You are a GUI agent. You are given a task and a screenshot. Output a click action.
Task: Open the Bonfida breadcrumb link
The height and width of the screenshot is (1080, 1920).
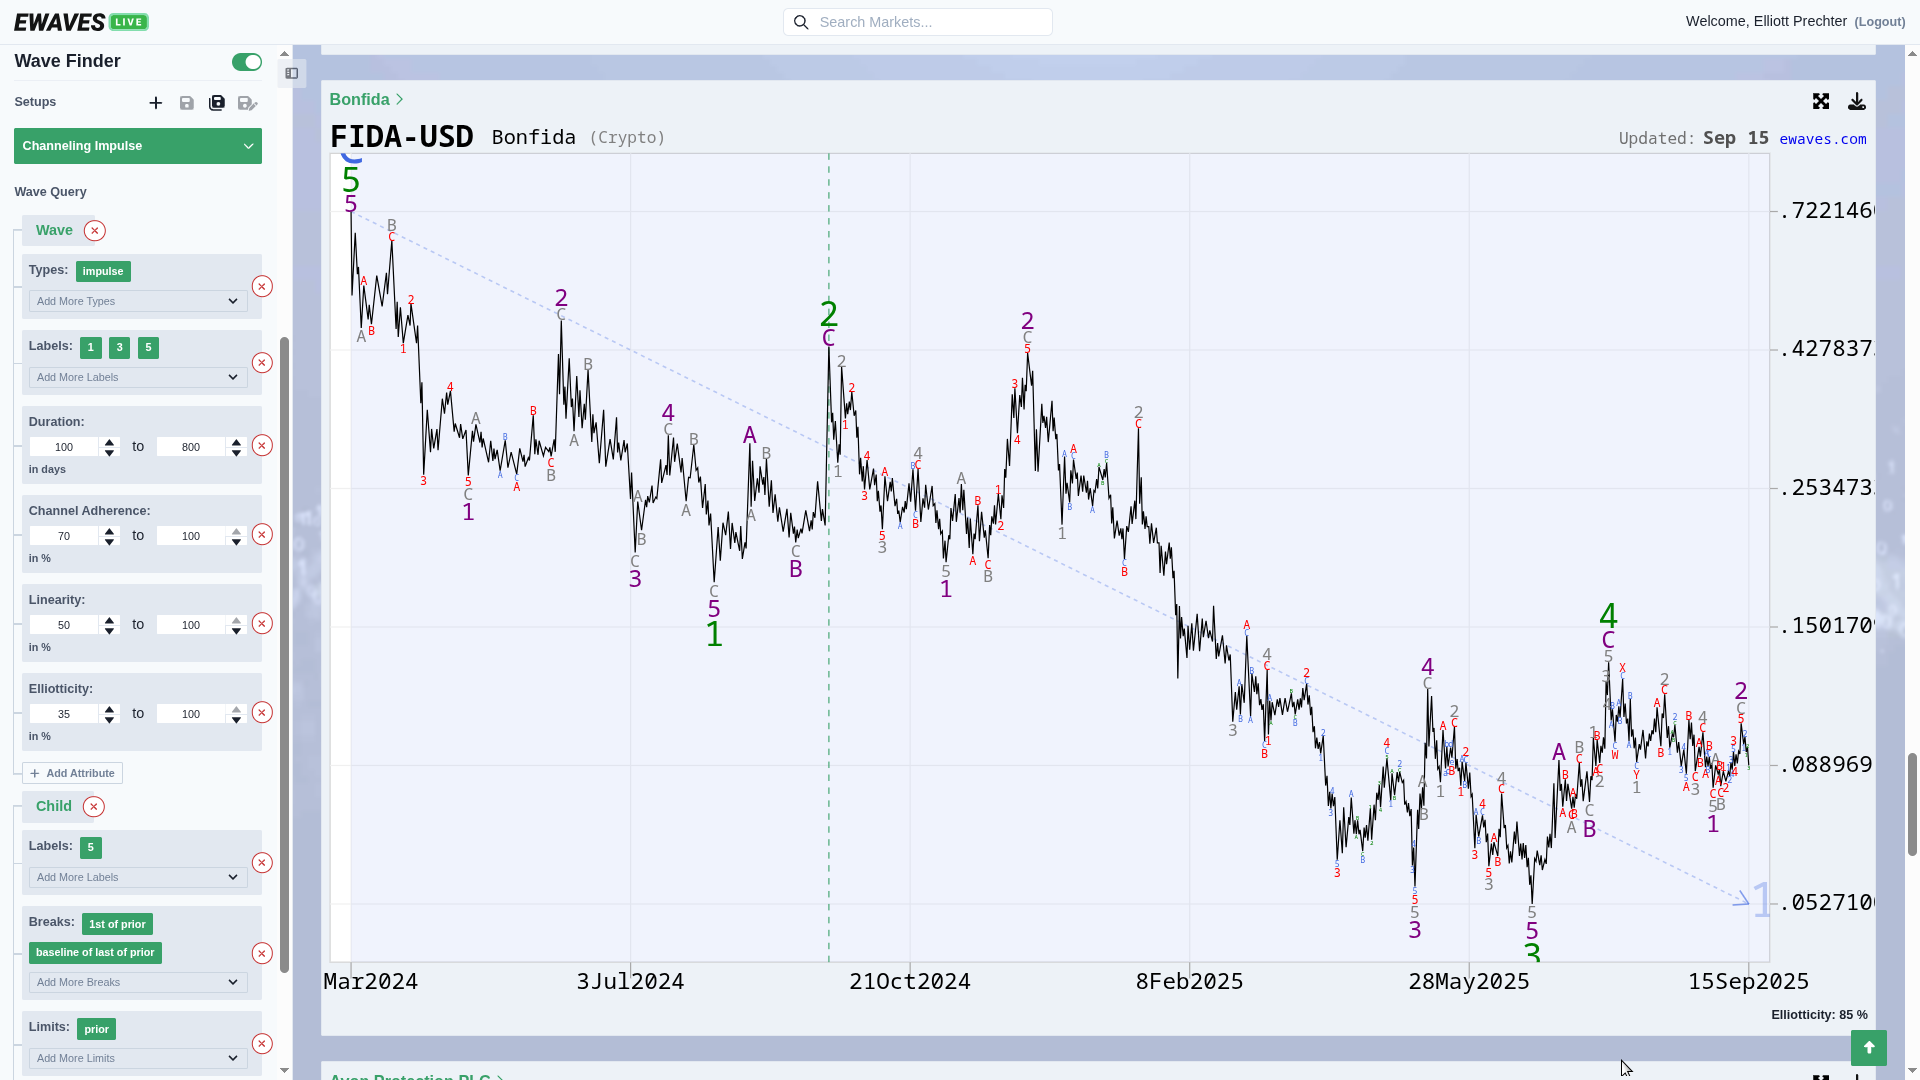360,100
